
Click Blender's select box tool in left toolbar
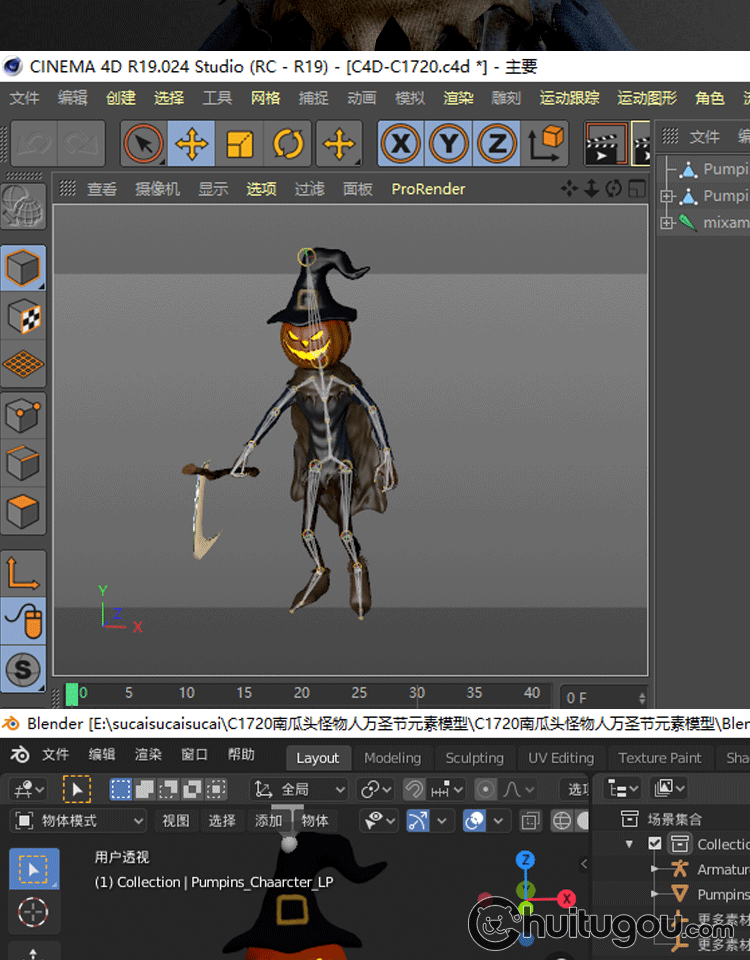tap(33, 869)
